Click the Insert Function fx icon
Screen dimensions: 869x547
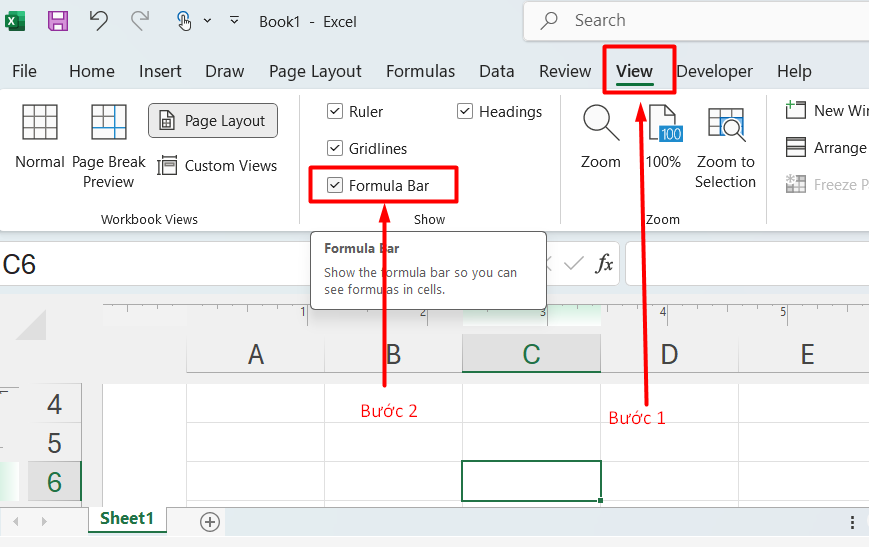click(x=604, y=264)
